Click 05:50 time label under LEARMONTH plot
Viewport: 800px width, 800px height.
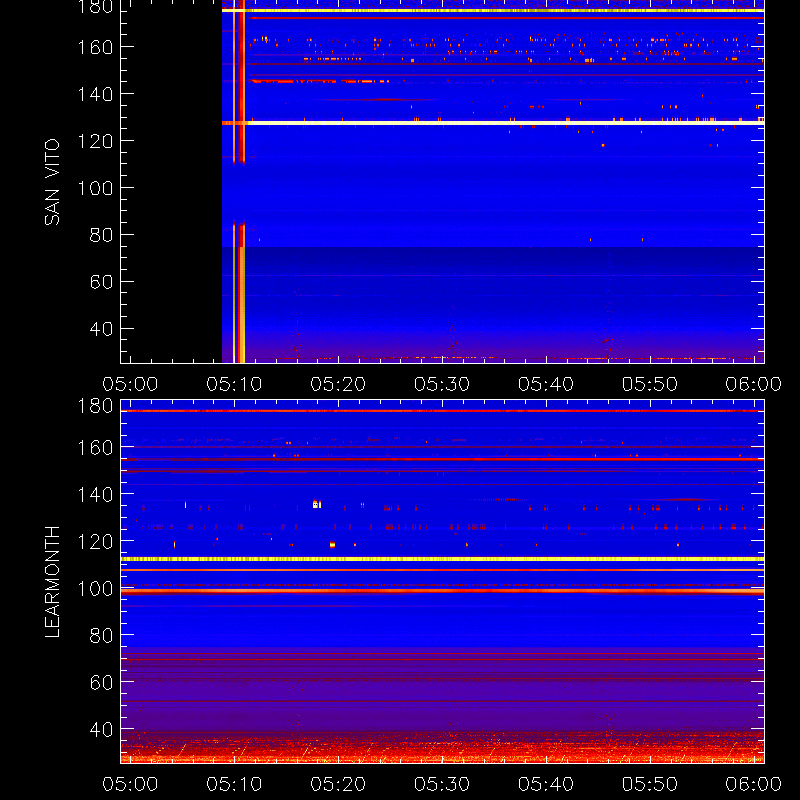(650, 784)
